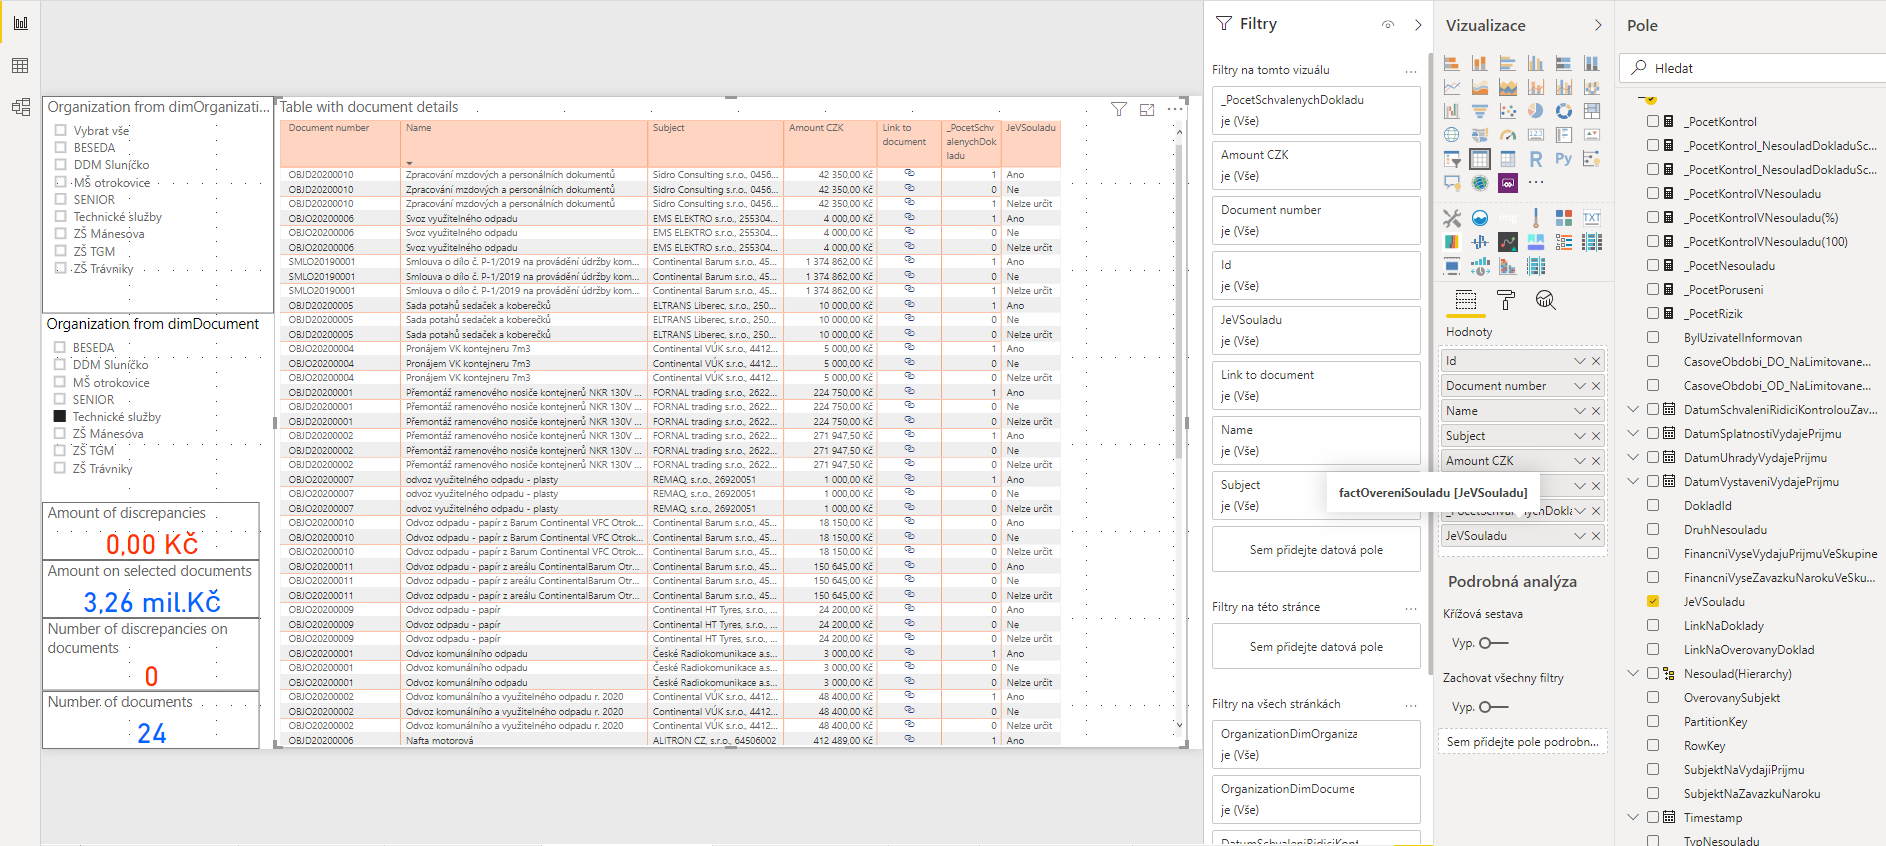Select the slicer visual type
The width and height of the screenshot is (1886, 846).
pyautogui.click(x=1452, y=159)
